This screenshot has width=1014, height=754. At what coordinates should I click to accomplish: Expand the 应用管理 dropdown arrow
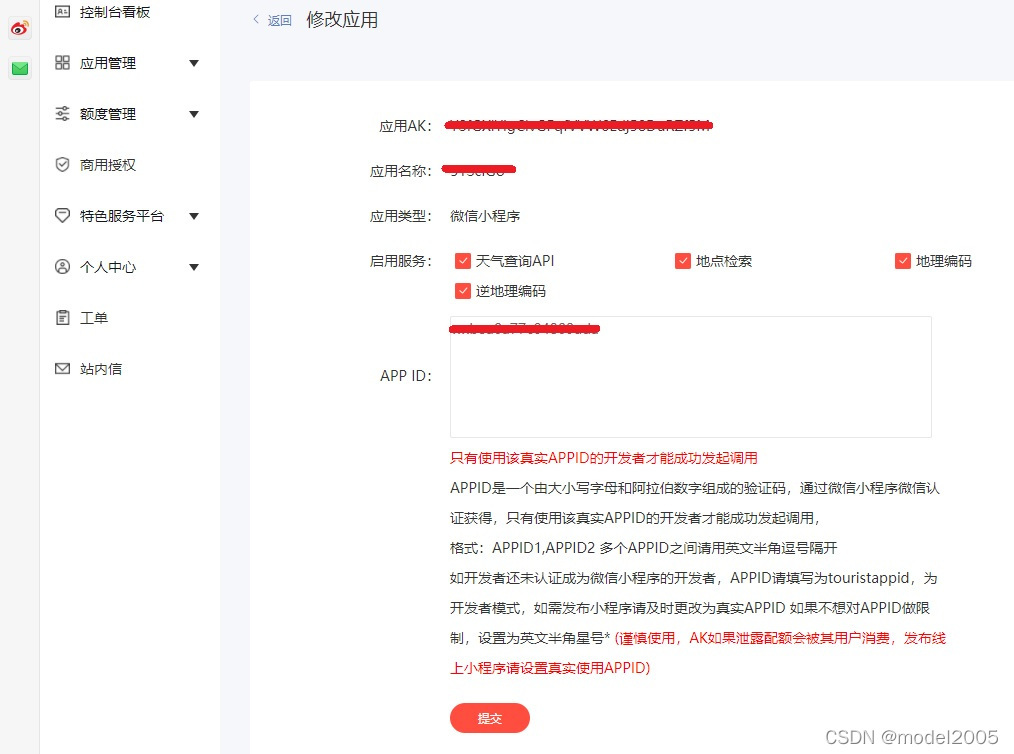point(193,63)
